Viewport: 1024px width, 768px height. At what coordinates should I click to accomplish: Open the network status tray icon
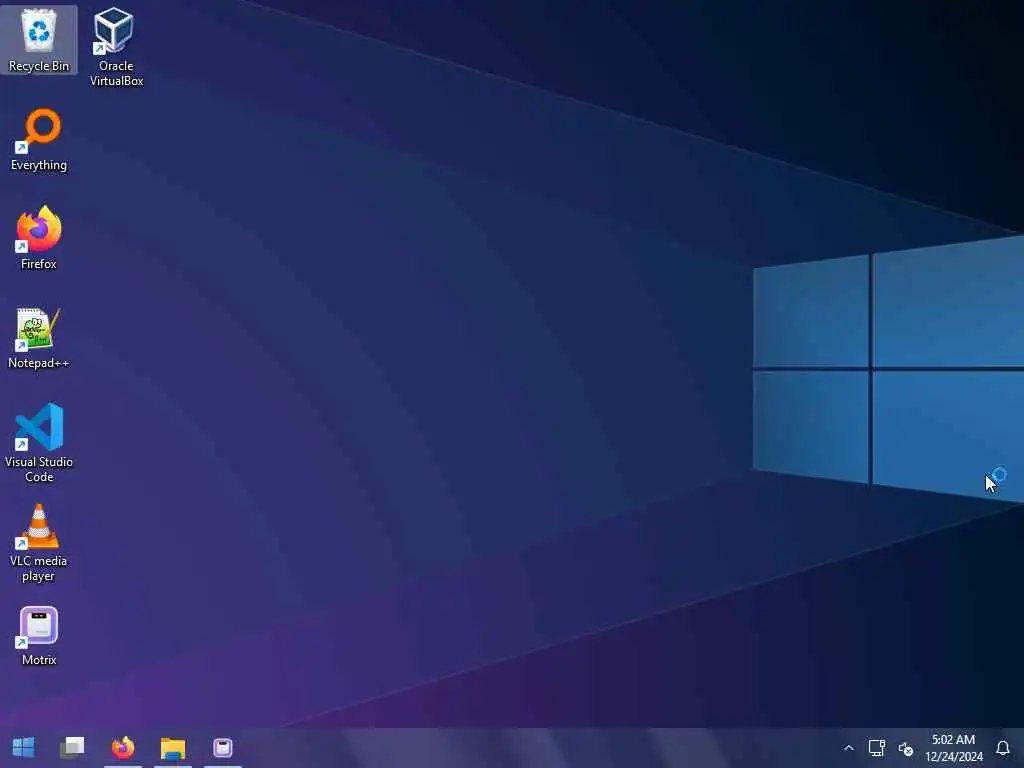pyautogui.click(x=876, y=748)
